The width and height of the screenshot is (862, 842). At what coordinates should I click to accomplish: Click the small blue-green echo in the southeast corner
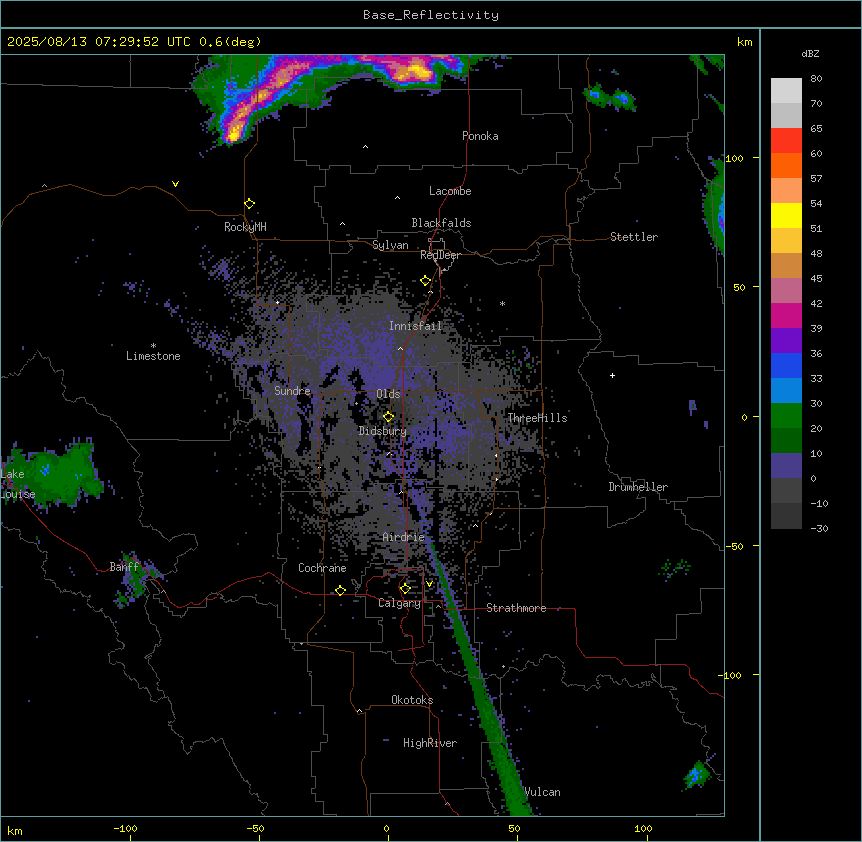click(696, 775)
